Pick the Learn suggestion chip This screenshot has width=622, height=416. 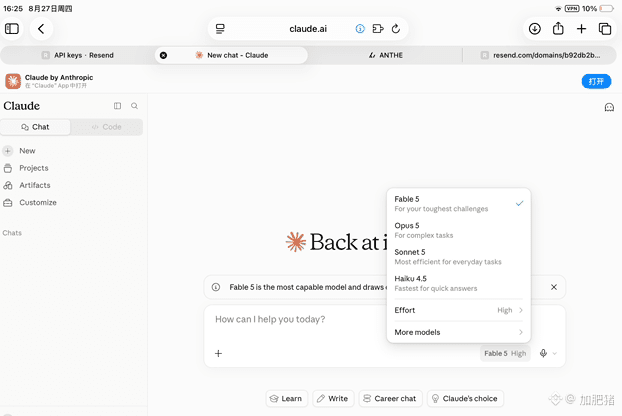coord(286,399)
